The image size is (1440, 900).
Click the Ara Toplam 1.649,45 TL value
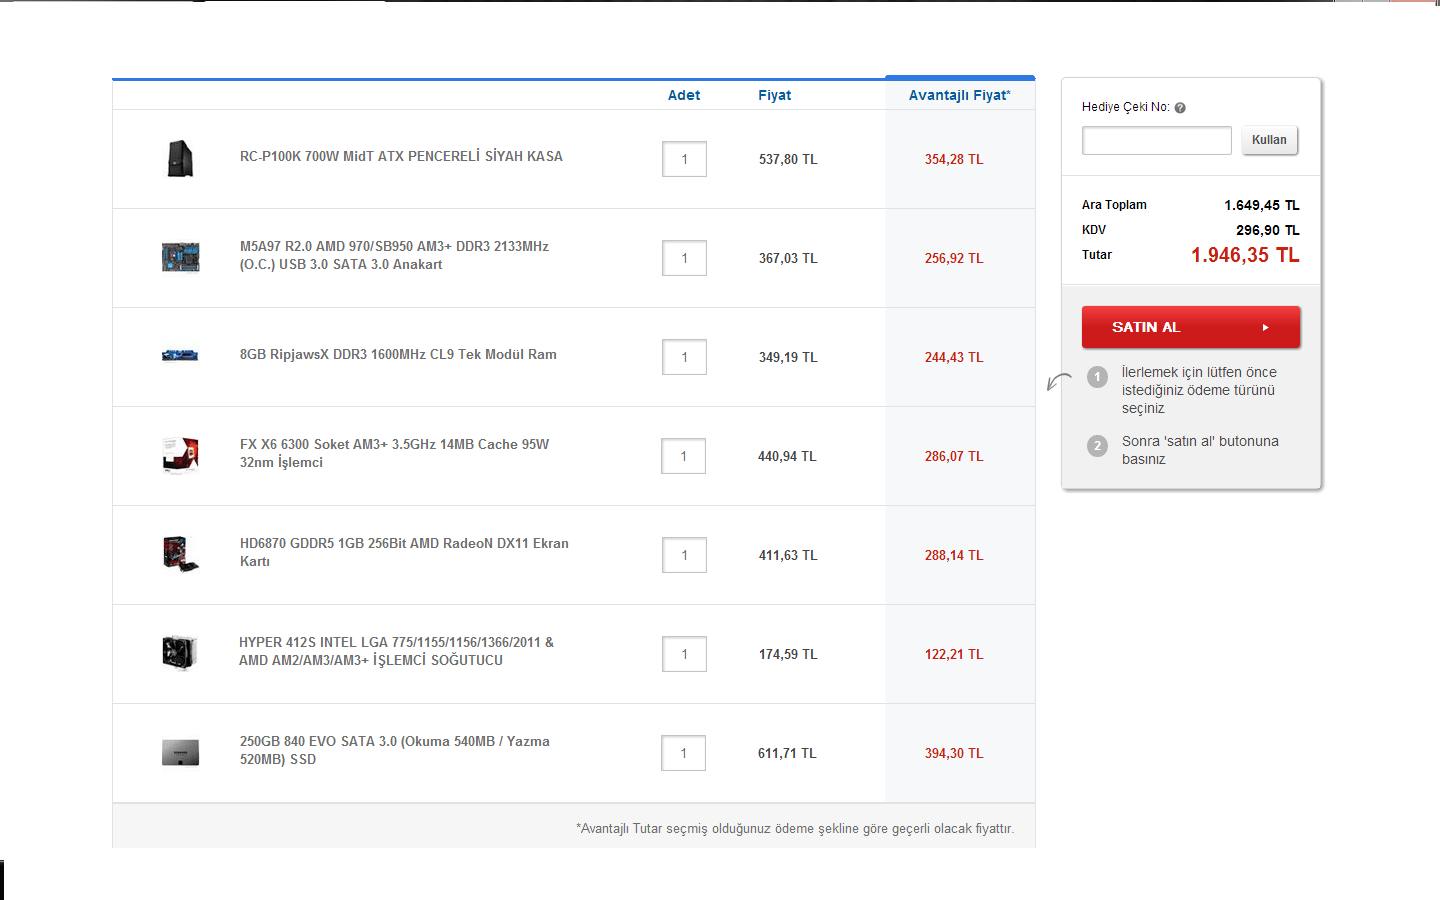1262,205
